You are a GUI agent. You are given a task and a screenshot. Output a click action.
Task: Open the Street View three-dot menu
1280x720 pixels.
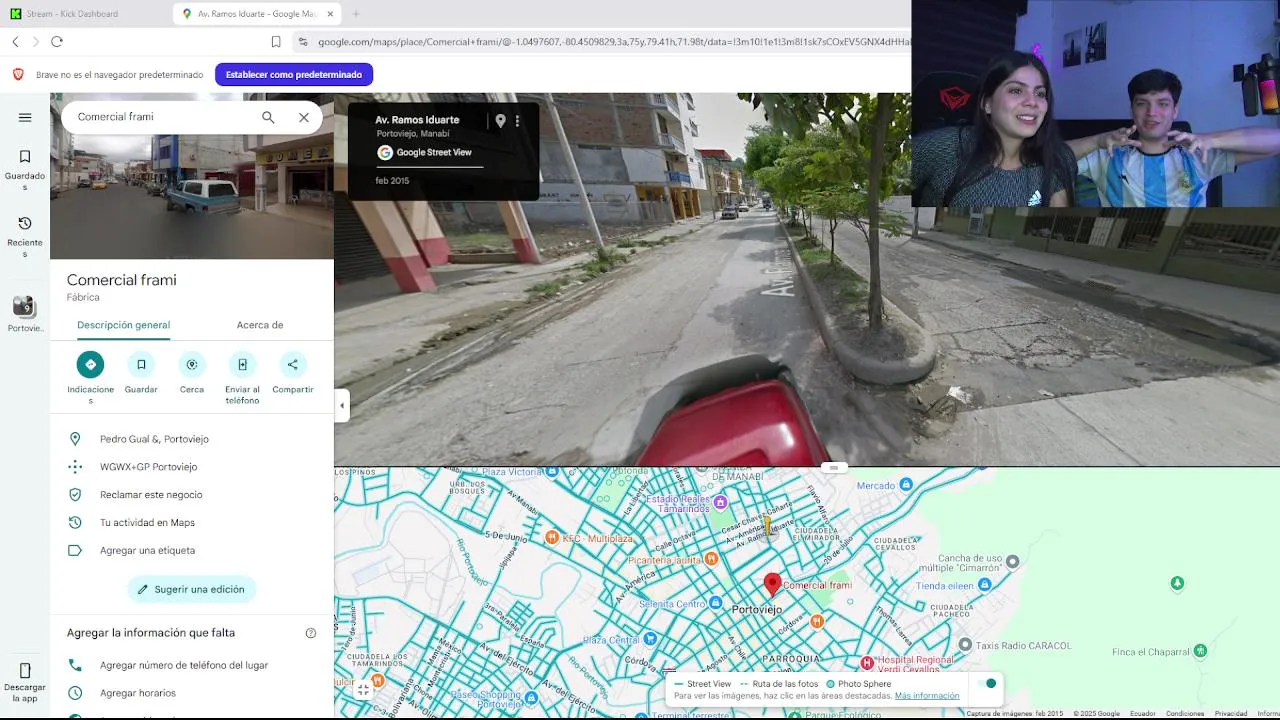pos(517,121)
